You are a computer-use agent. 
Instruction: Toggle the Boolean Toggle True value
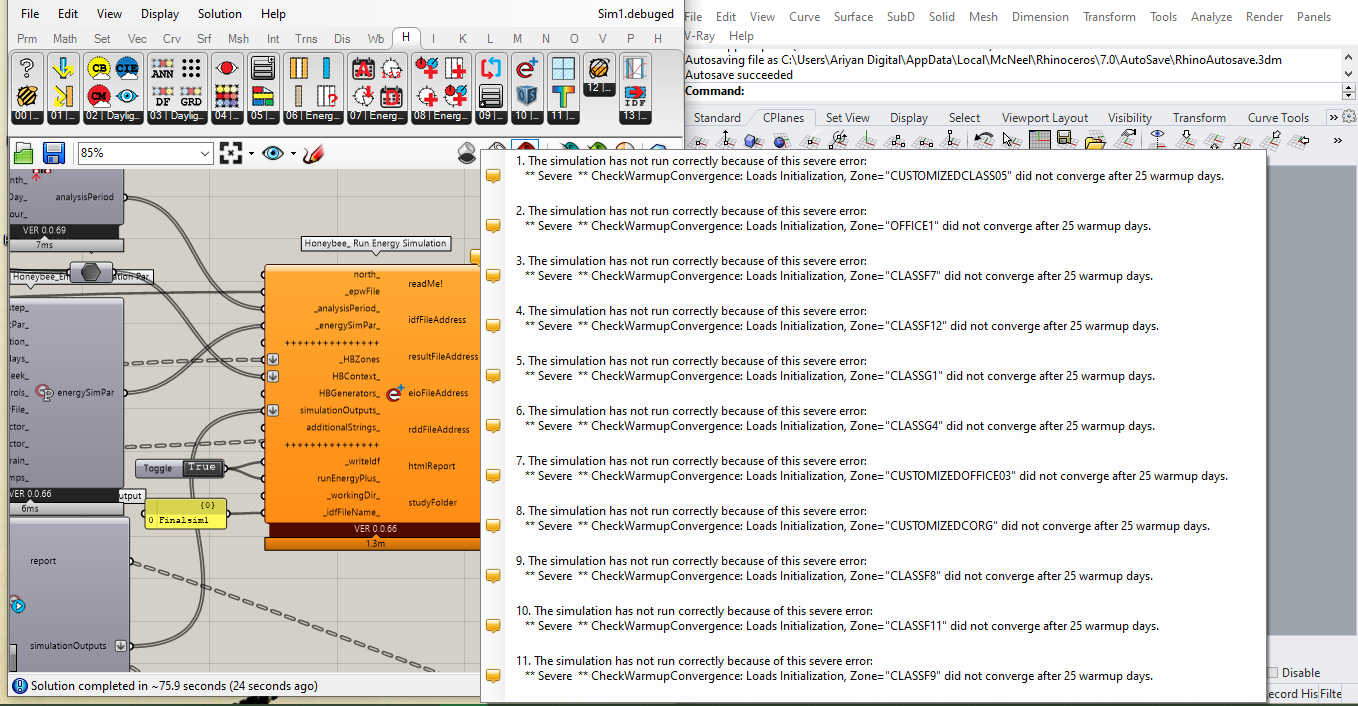(201, 468)
